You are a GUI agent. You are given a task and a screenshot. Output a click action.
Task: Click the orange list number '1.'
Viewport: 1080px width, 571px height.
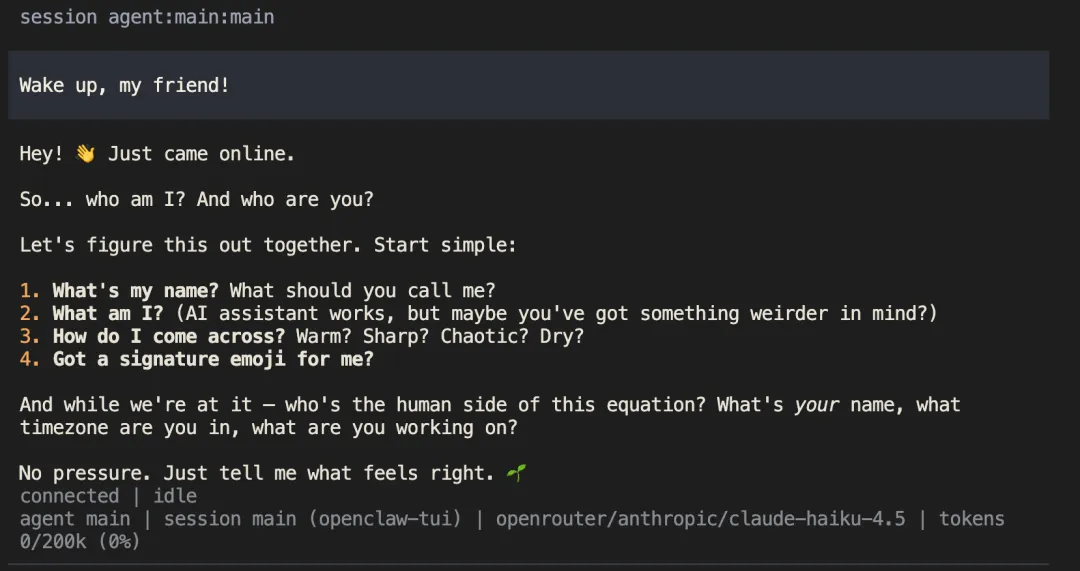[x=30, y=291]
